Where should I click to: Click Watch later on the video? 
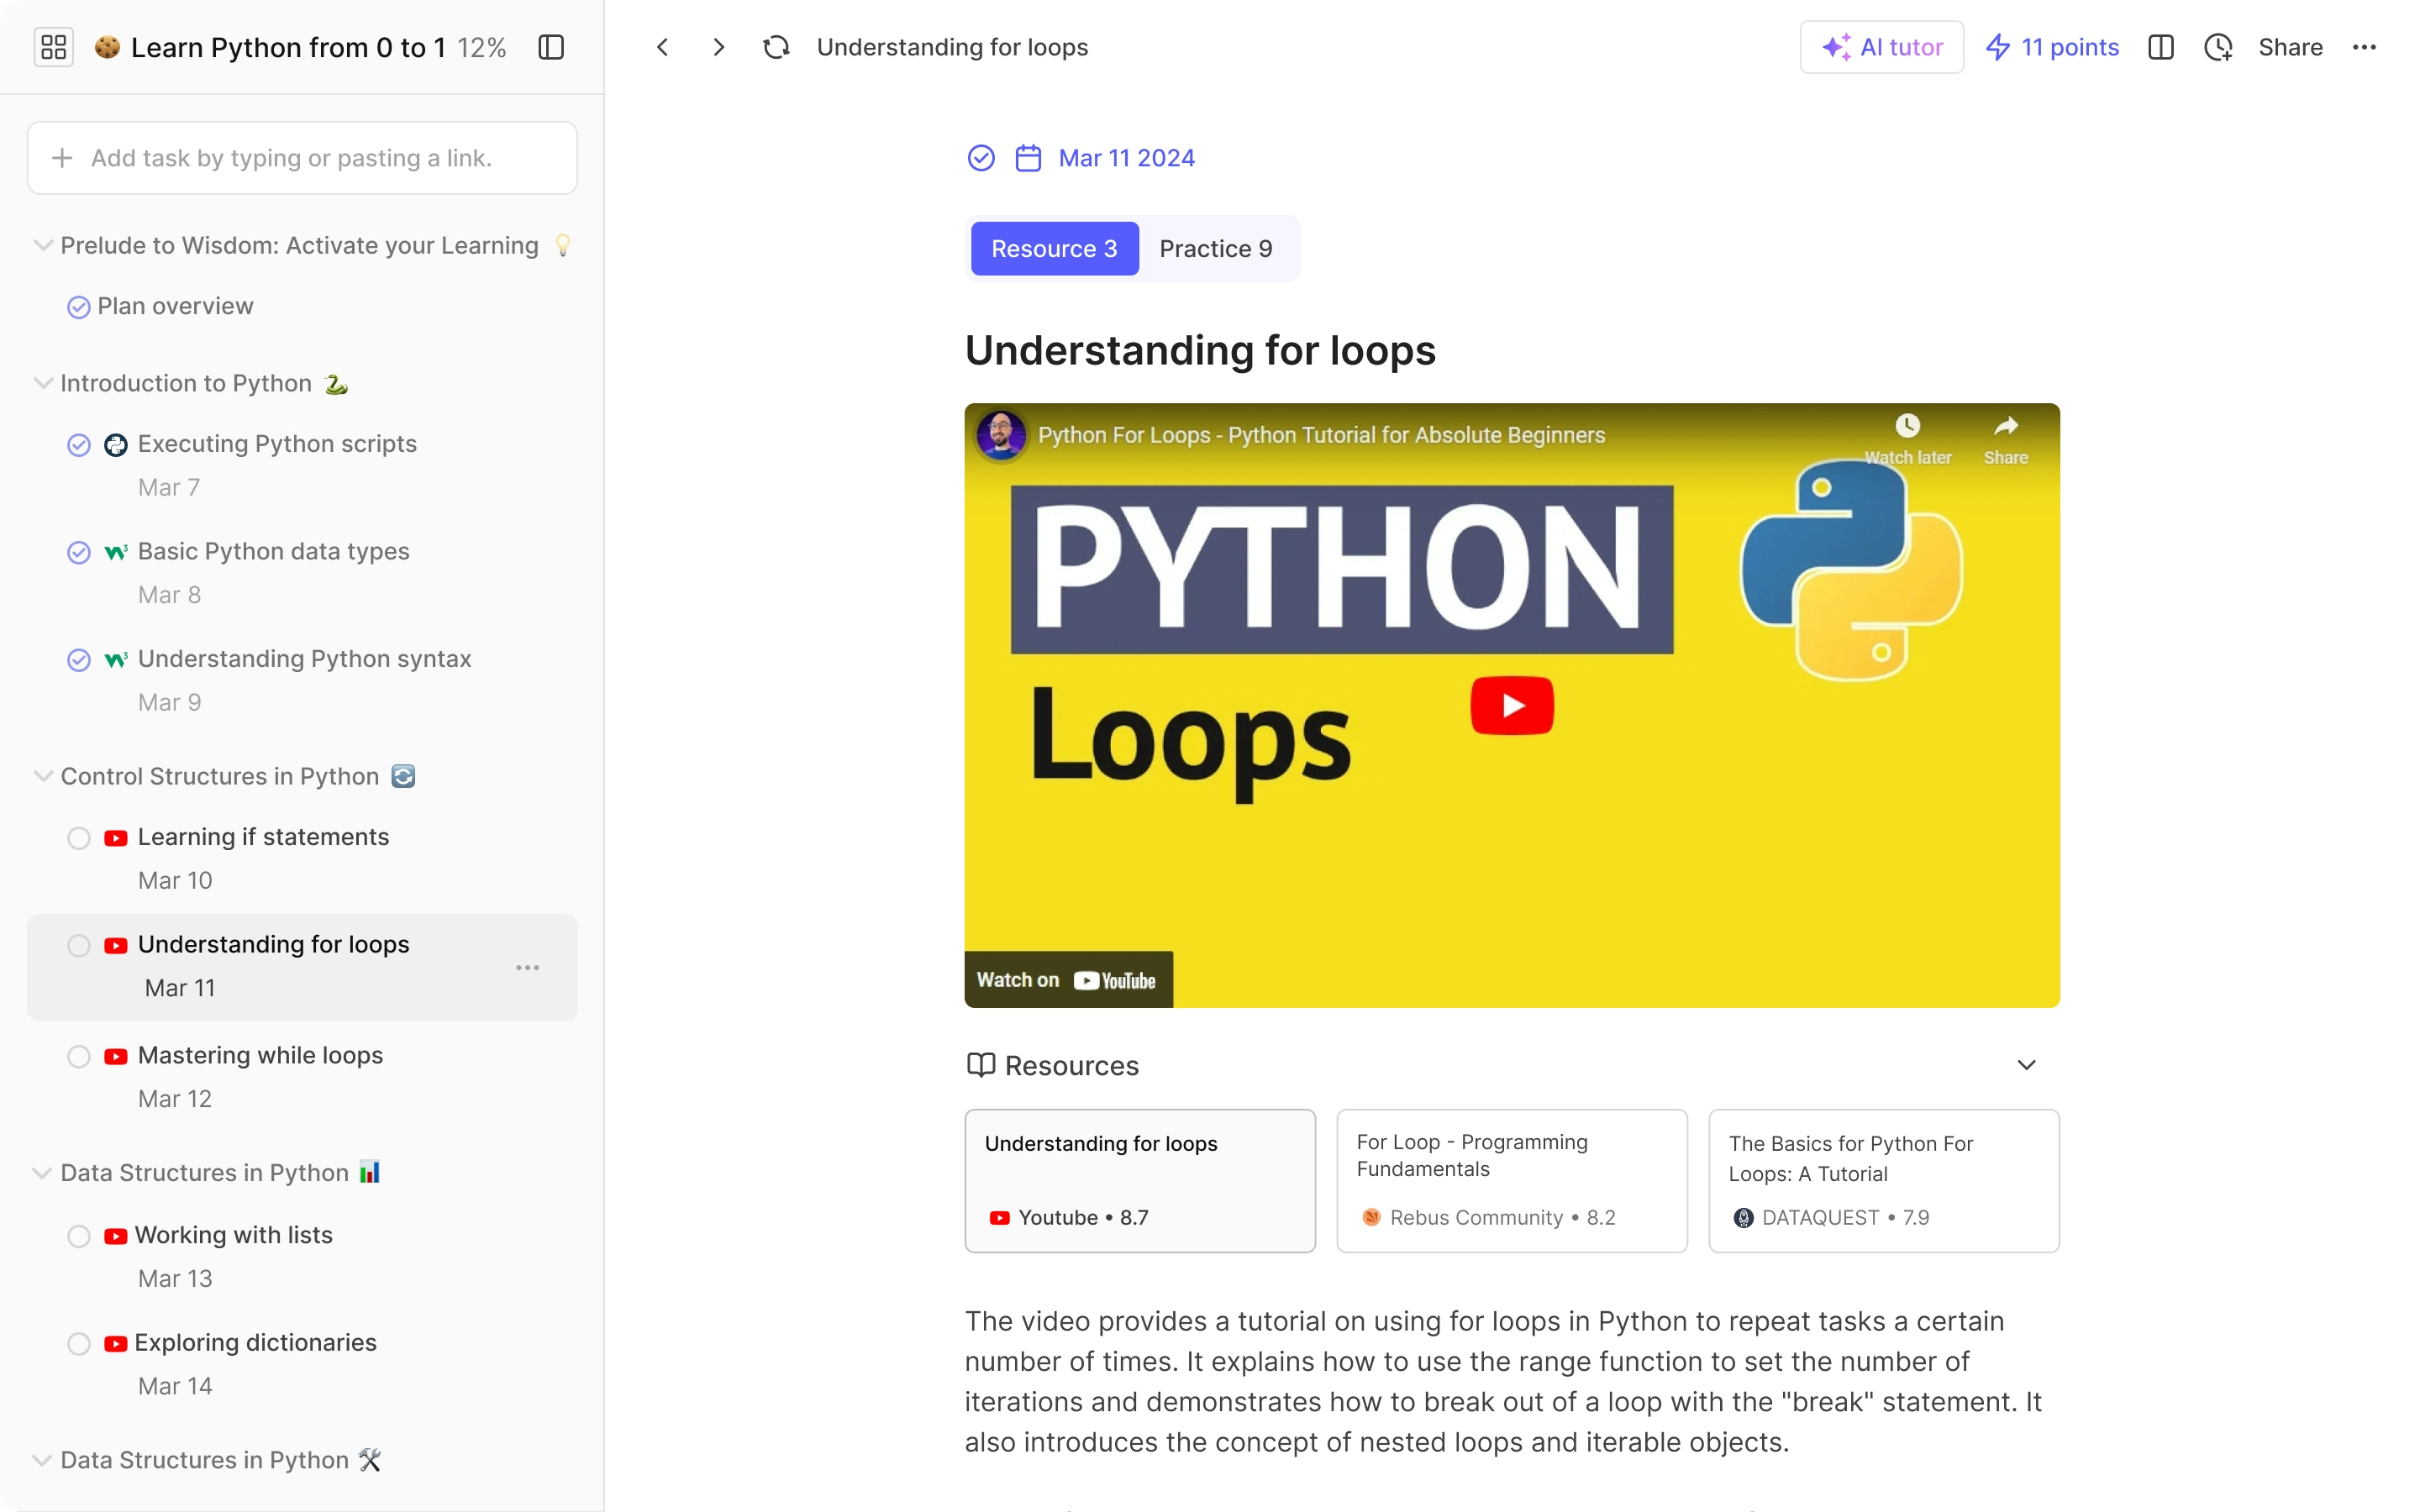tap(1907, 439)
